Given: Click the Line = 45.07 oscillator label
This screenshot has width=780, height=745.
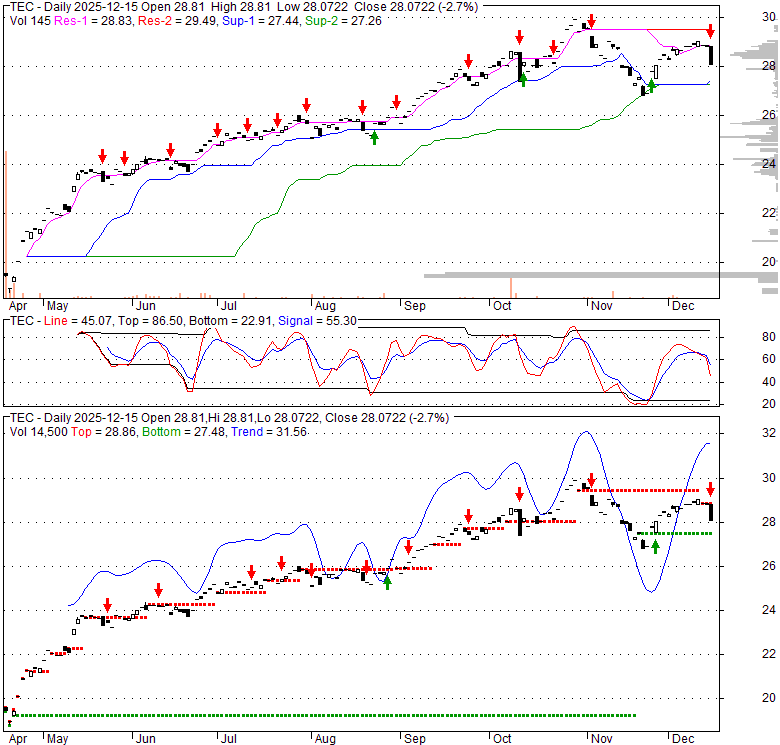Looking at the screenshot, I should pyautogui.click(x=75, y=320).
